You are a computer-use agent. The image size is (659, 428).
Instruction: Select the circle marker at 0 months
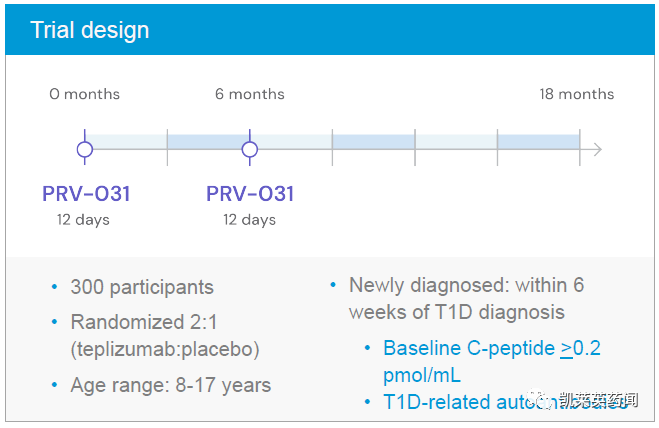pyautogui.click(x=85, y=150)
